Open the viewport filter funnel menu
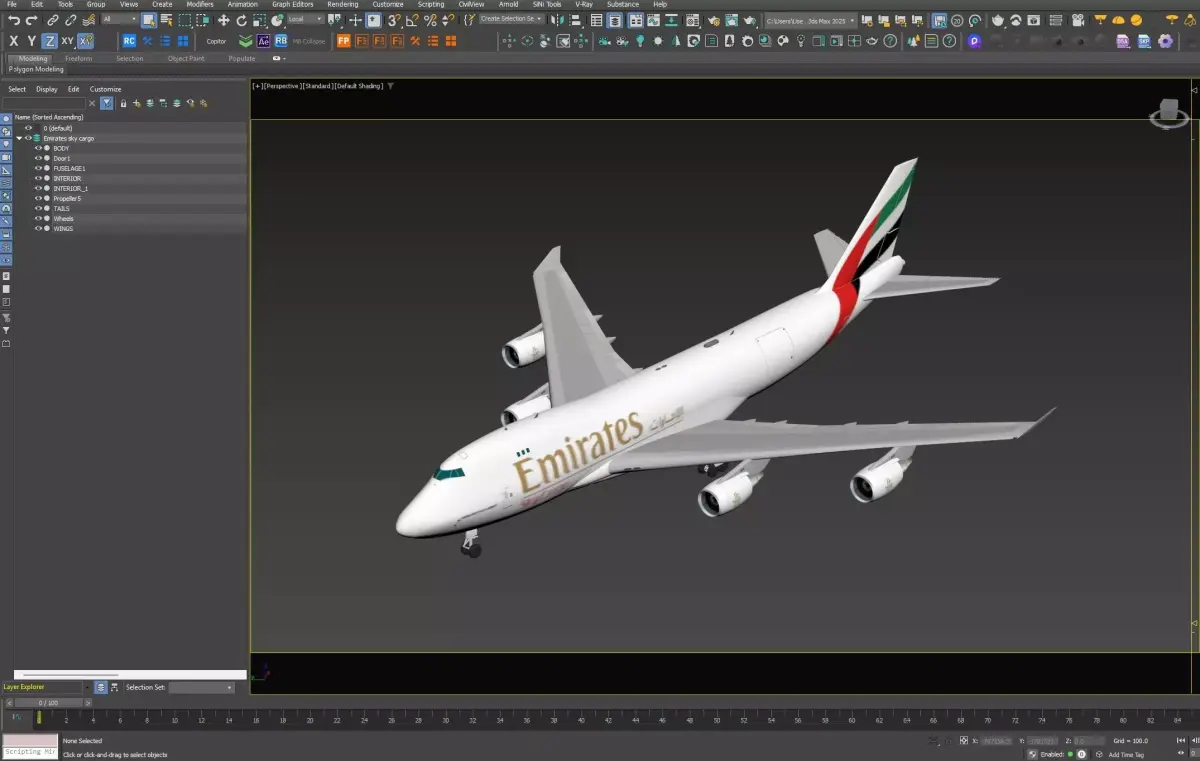Image resolution: width=1200 pixels, height=761 pixels. pyautogui.click(x=391, y=86)
